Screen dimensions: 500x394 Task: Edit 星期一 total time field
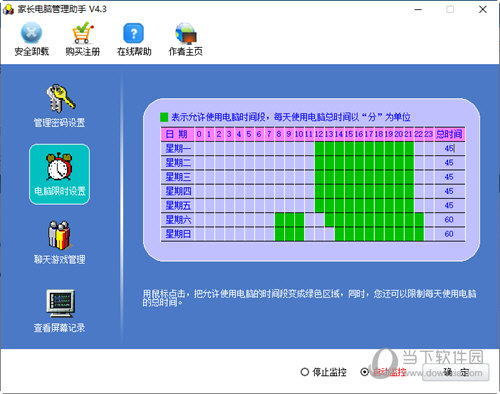pos(449,148)
